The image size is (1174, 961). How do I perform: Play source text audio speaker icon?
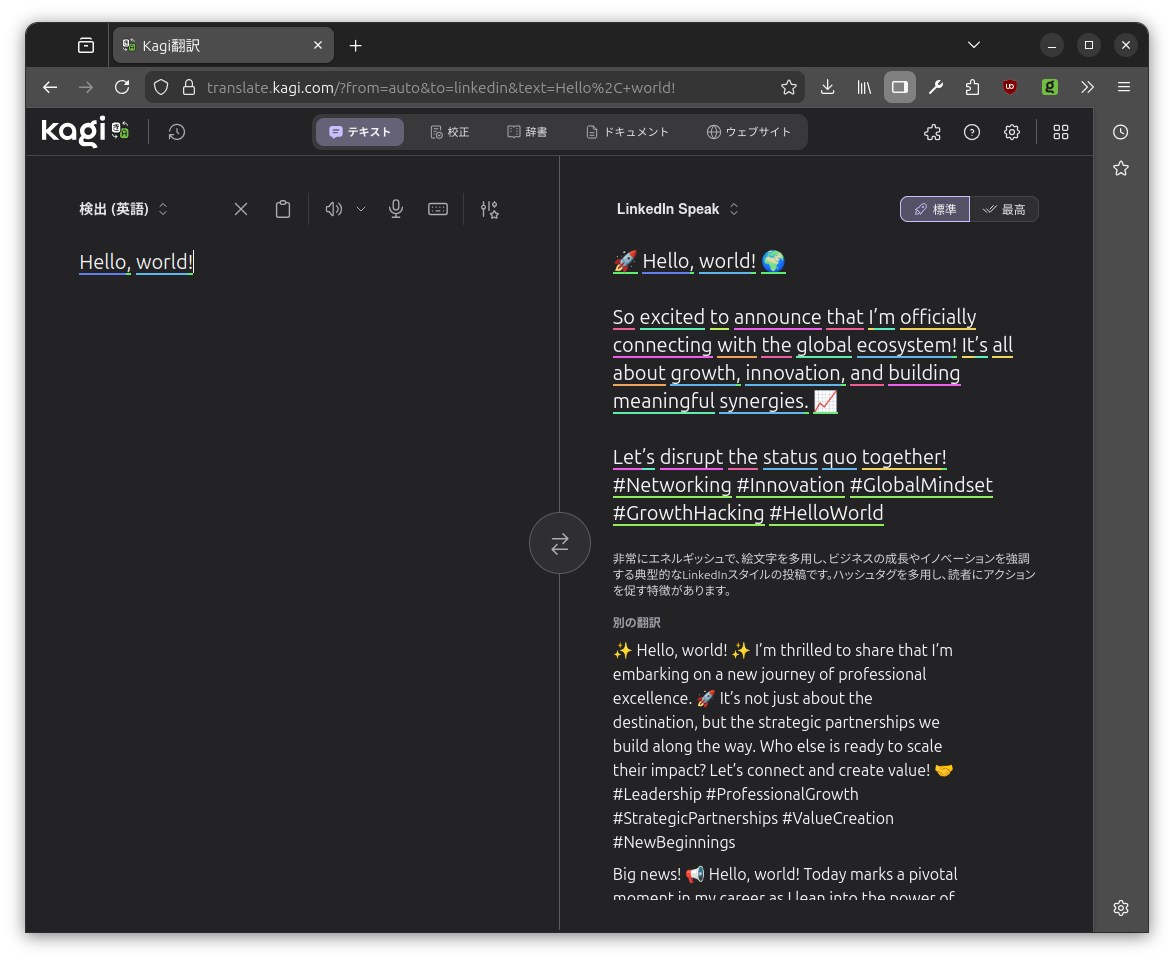[334, 209]
